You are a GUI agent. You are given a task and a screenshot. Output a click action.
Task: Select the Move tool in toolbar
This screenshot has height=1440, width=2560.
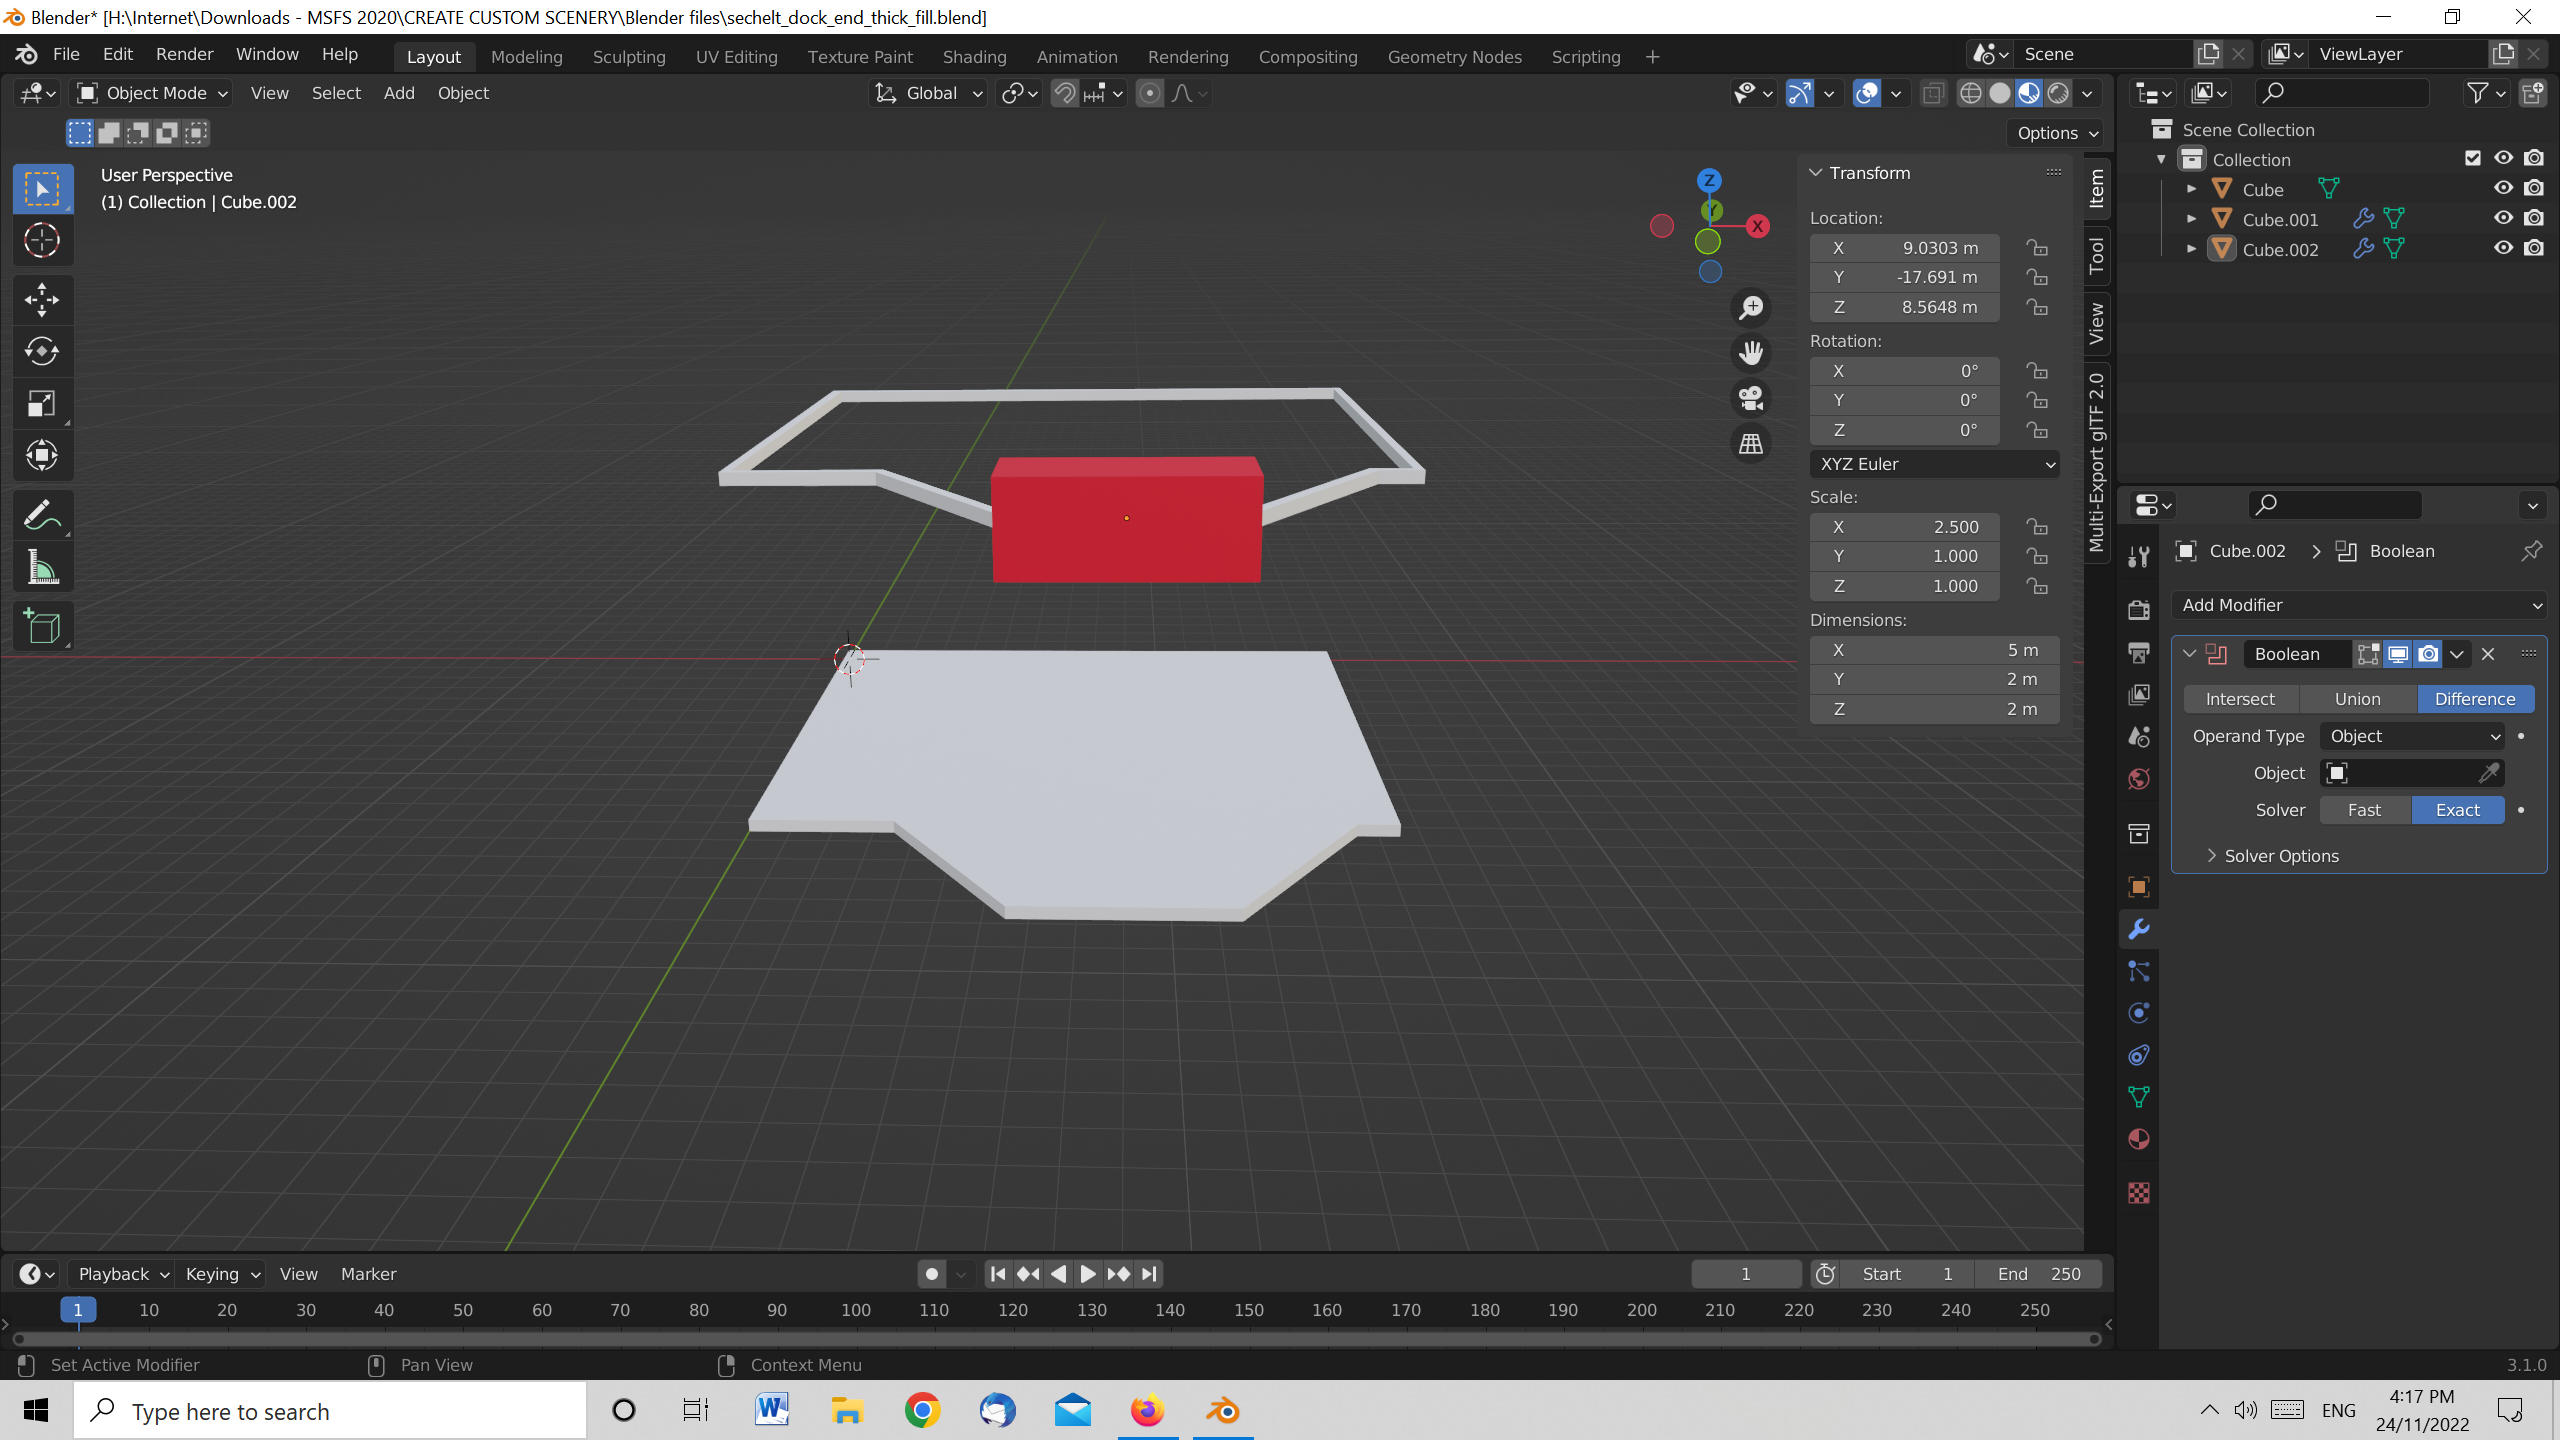click(42, 299)
